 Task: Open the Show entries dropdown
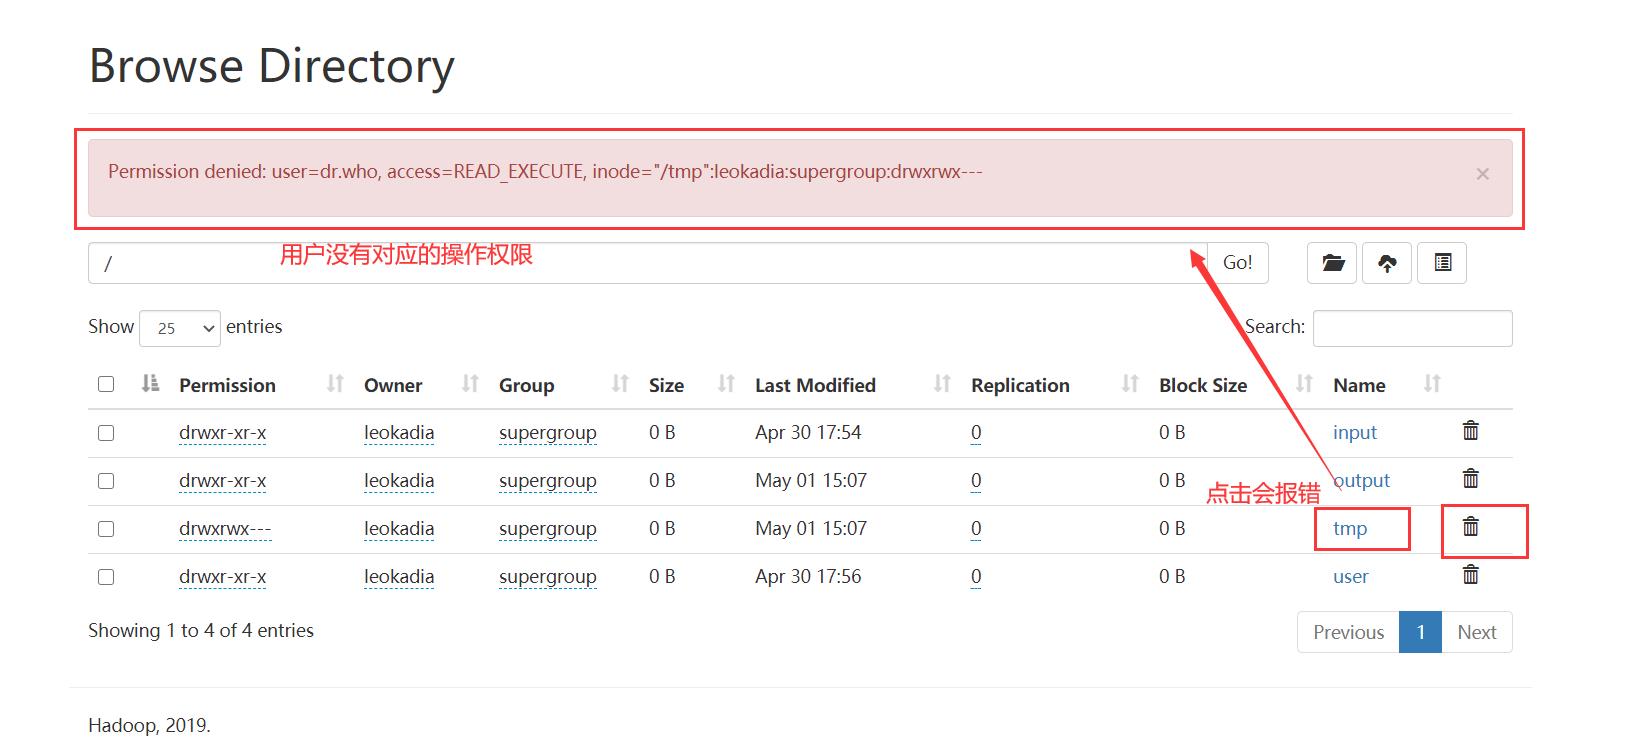click(x=180, y=328)
